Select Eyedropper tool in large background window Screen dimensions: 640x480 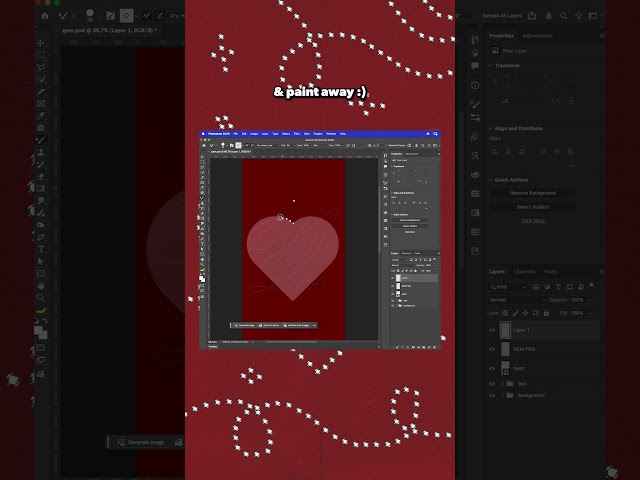click(41, 116)
